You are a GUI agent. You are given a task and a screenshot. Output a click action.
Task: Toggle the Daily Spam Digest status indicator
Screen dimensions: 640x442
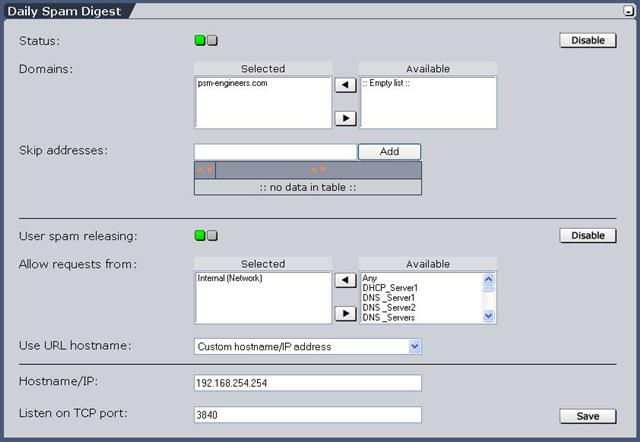pos(205,41)
